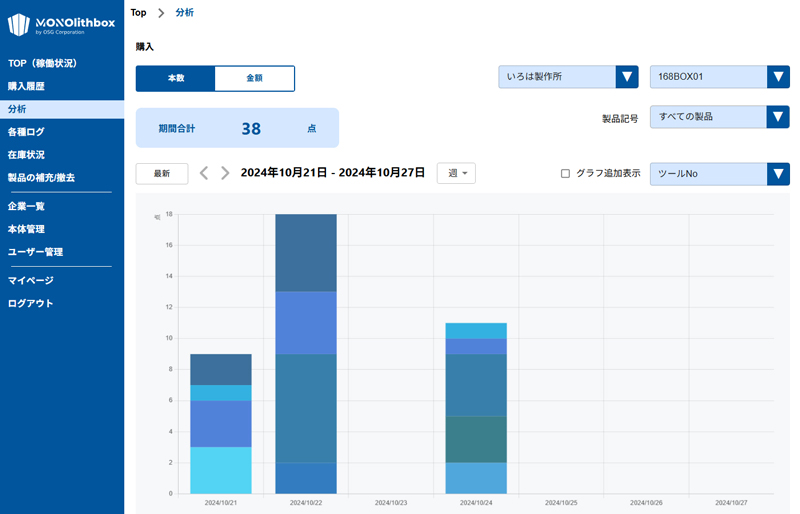The width and height of the screenshot is (800, 514).
Task: Open the 週 period selector
Action: click(x=456, y=173)
